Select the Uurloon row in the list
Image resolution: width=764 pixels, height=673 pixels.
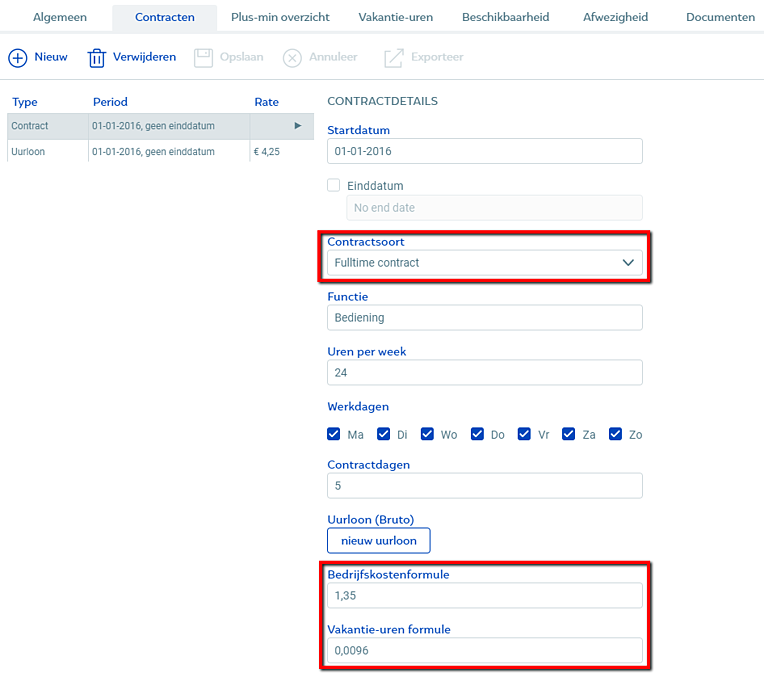pos(150,152)
